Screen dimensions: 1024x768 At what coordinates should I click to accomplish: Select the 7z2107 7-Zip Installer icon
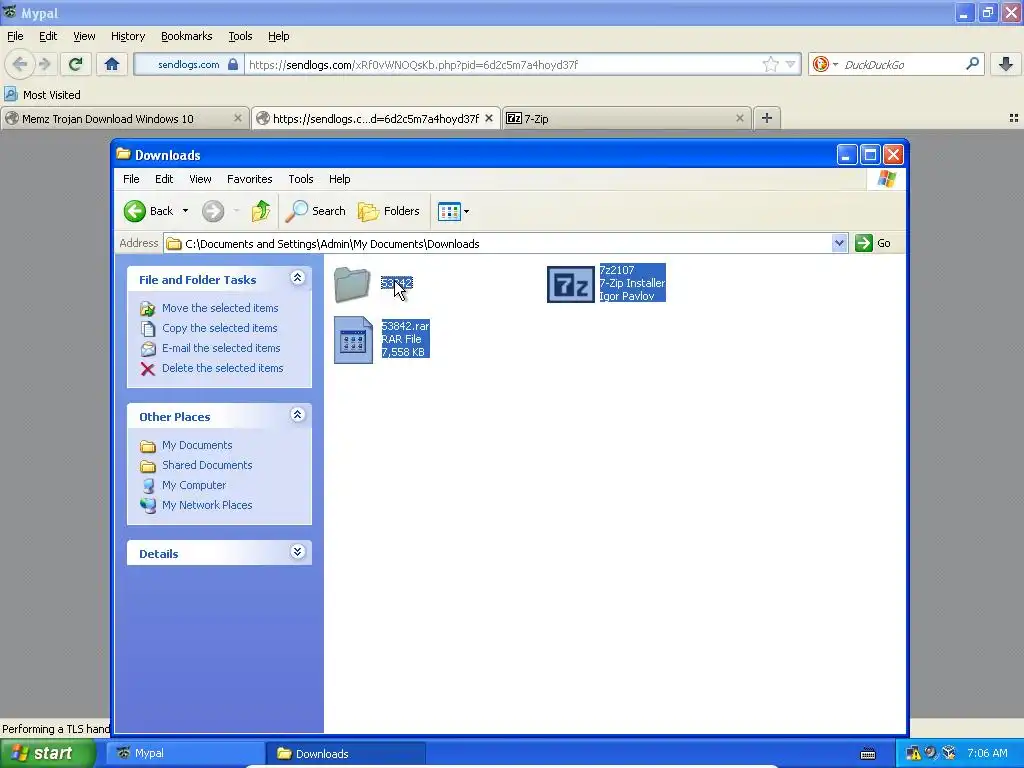click(571, 285)
